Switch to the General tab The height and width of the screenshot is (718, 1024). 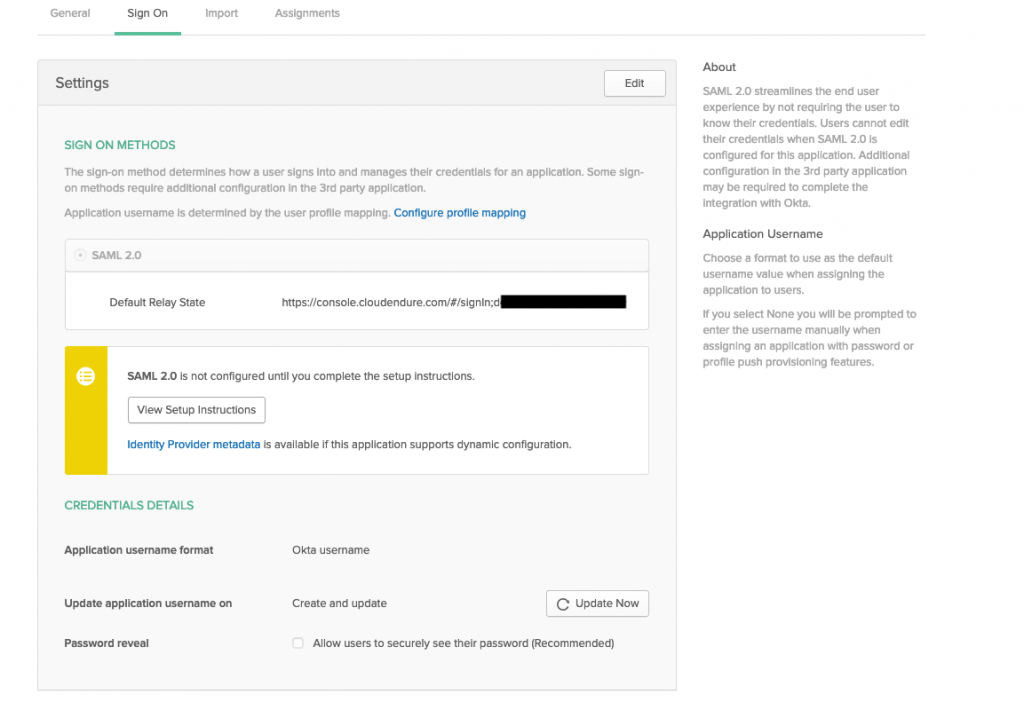(69, 13)
